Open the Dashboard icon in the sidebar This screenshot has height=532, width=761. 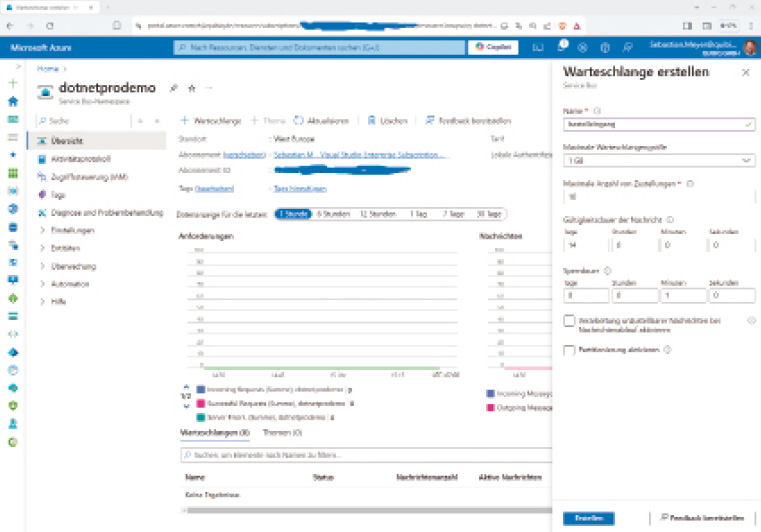point(13,119)
